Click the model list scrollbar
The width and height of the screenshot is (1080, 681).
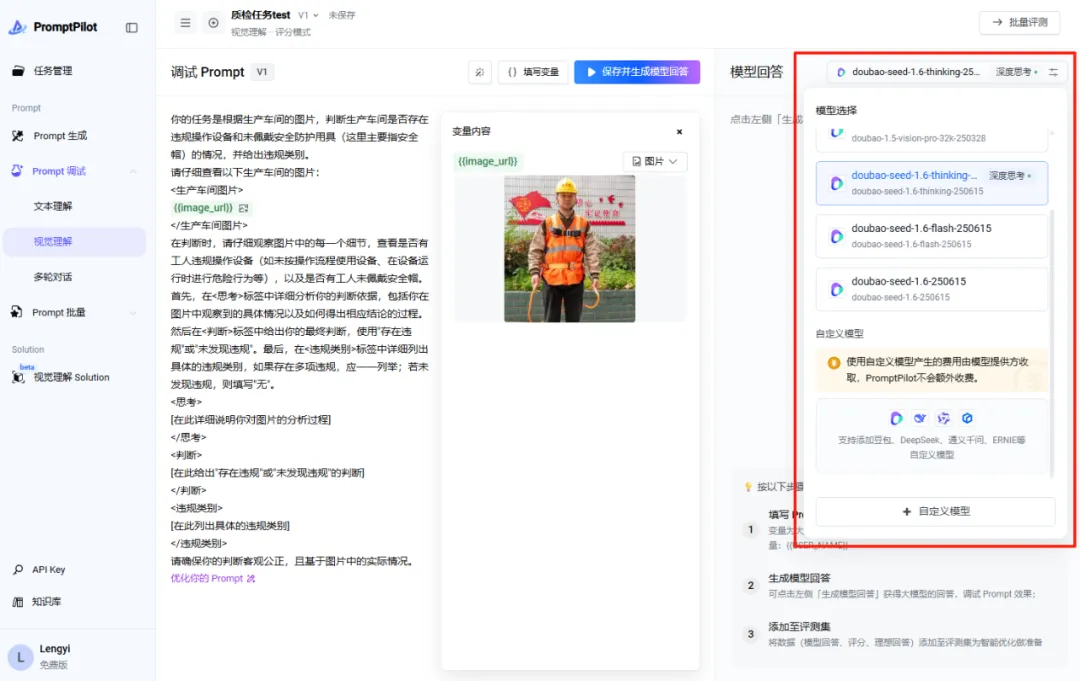pos(1052,344)
